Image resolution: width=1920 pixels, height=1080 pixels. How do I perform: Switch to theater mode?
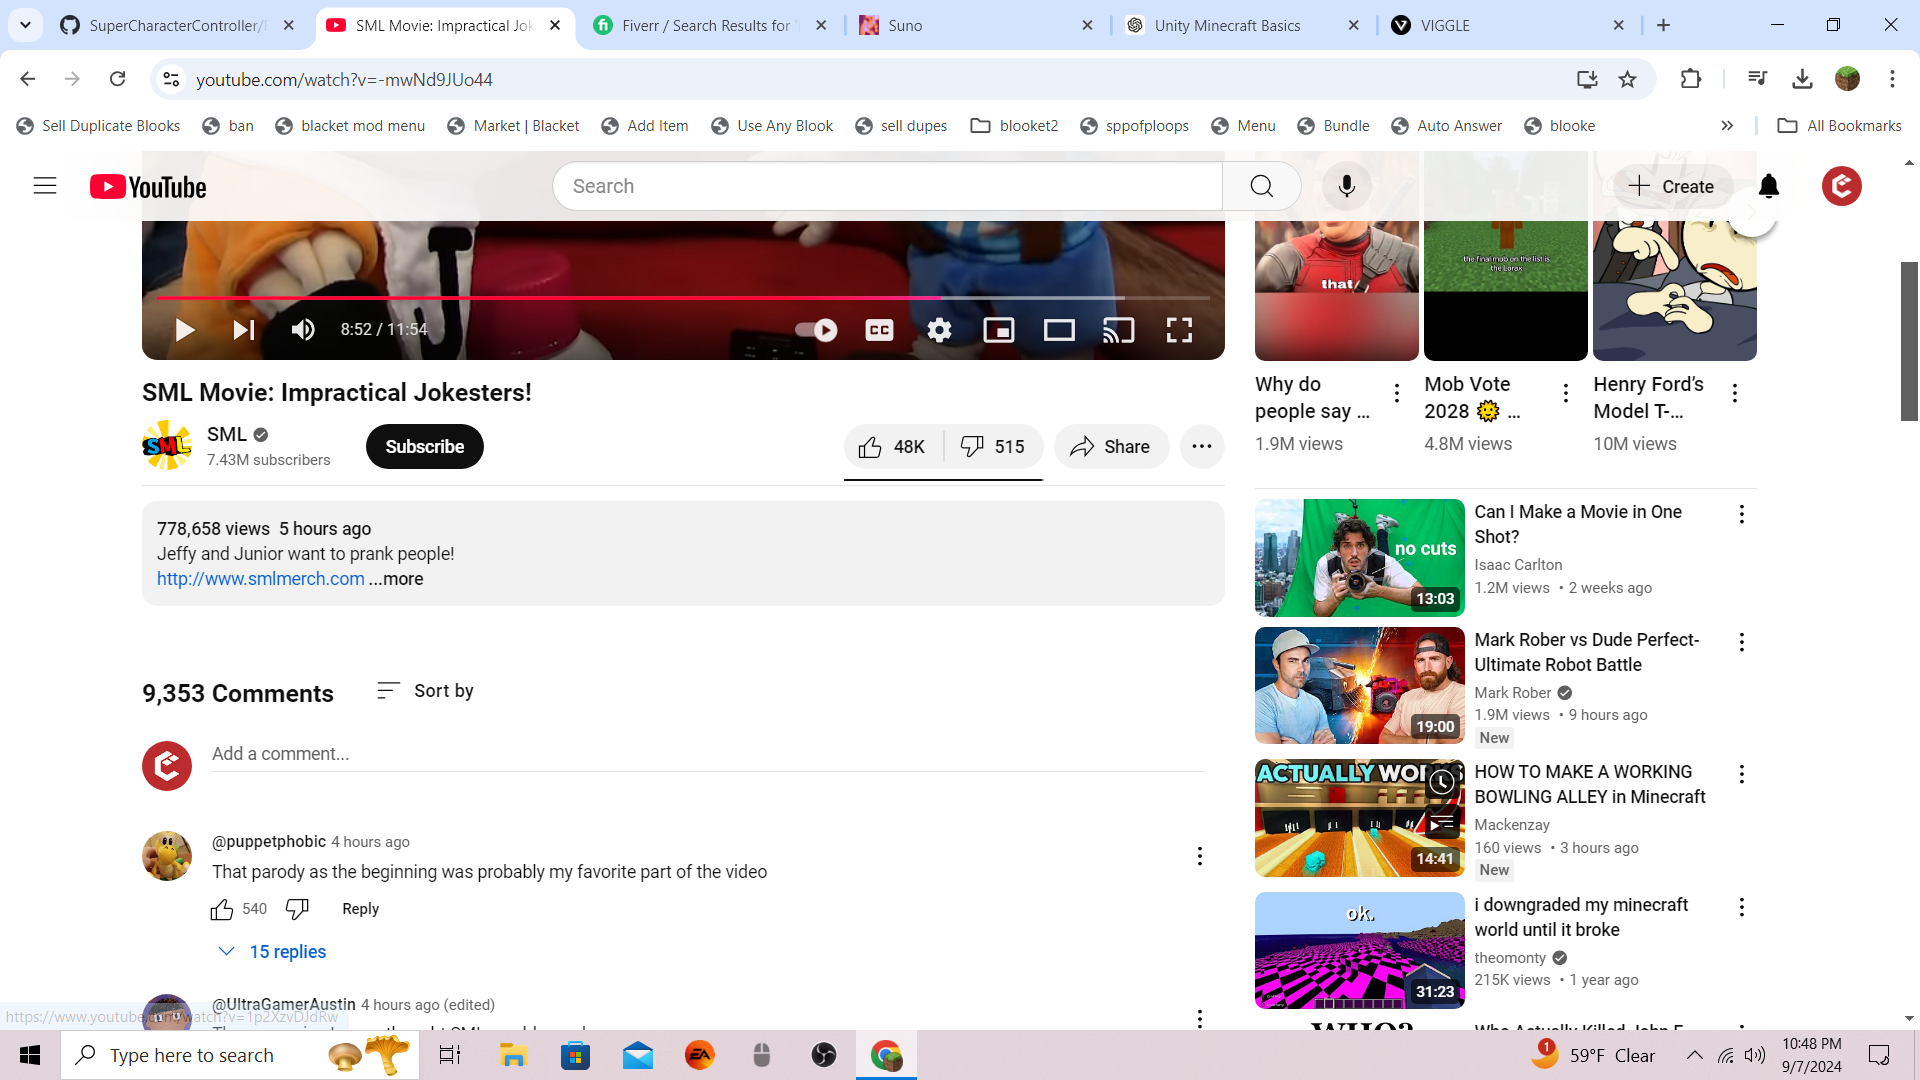1059,330
